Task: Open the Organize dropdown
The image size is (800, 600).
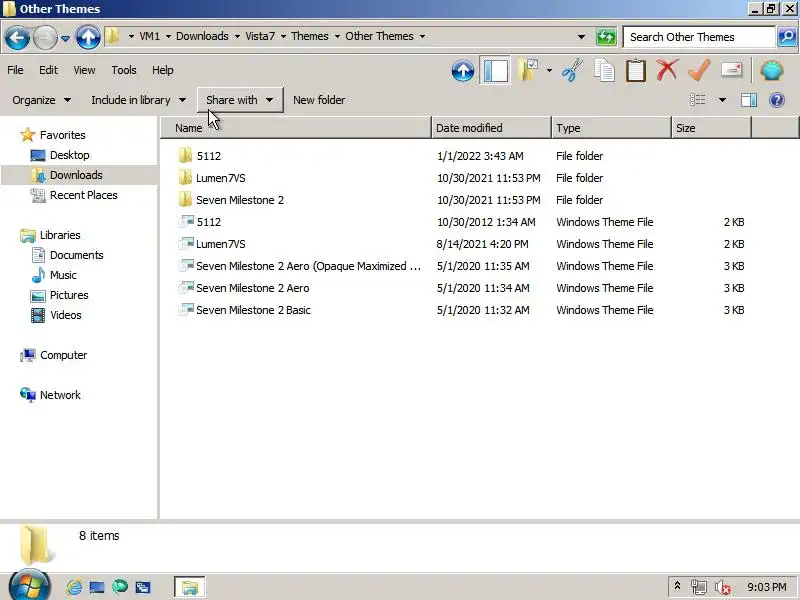Action: click(x=41, y=100)
